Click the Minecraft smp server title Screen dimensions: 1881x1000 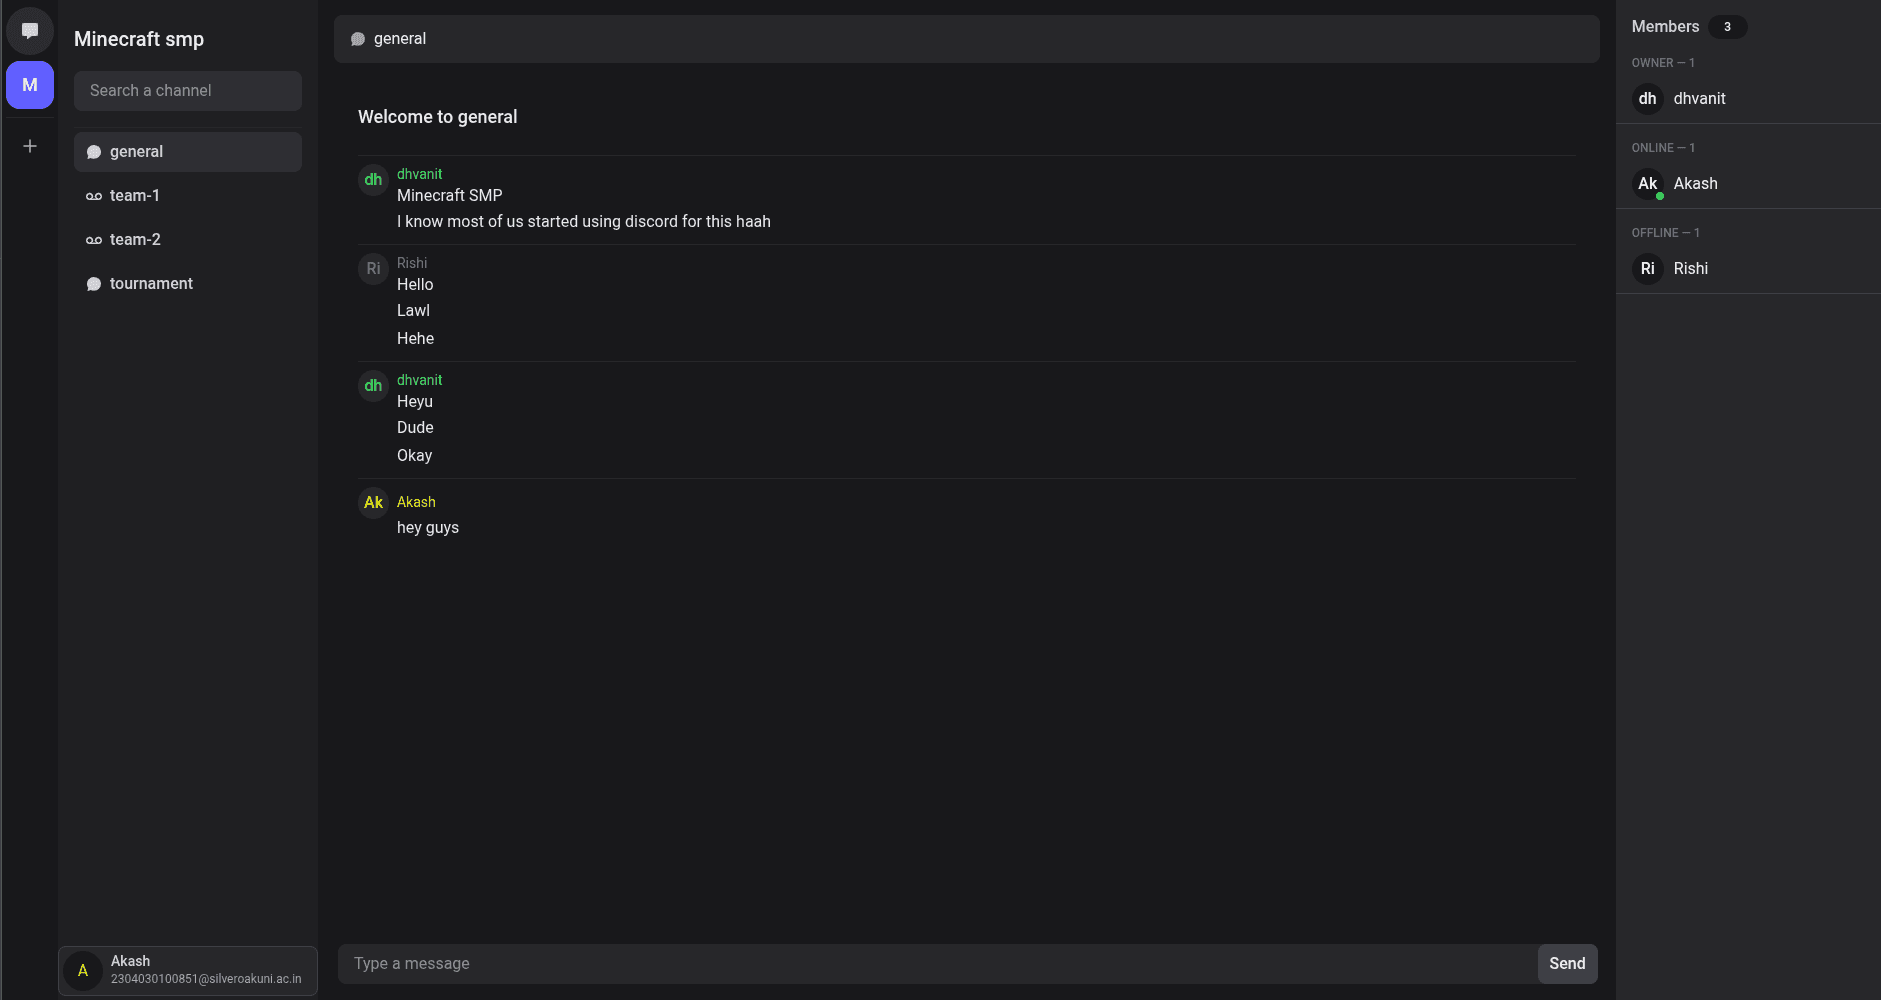point(139,39)
